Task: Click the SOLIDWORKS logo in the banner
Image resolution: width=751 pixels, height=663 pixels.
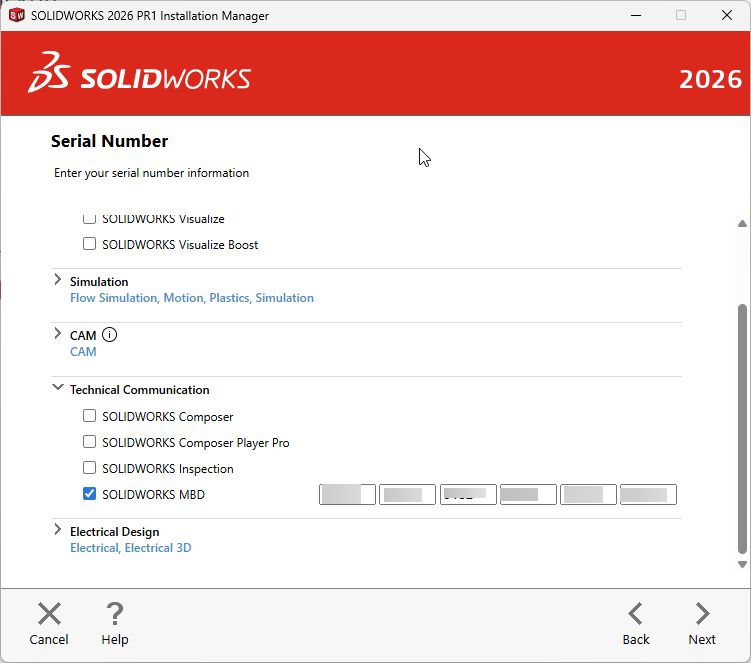Action: (x=139, y=73)
